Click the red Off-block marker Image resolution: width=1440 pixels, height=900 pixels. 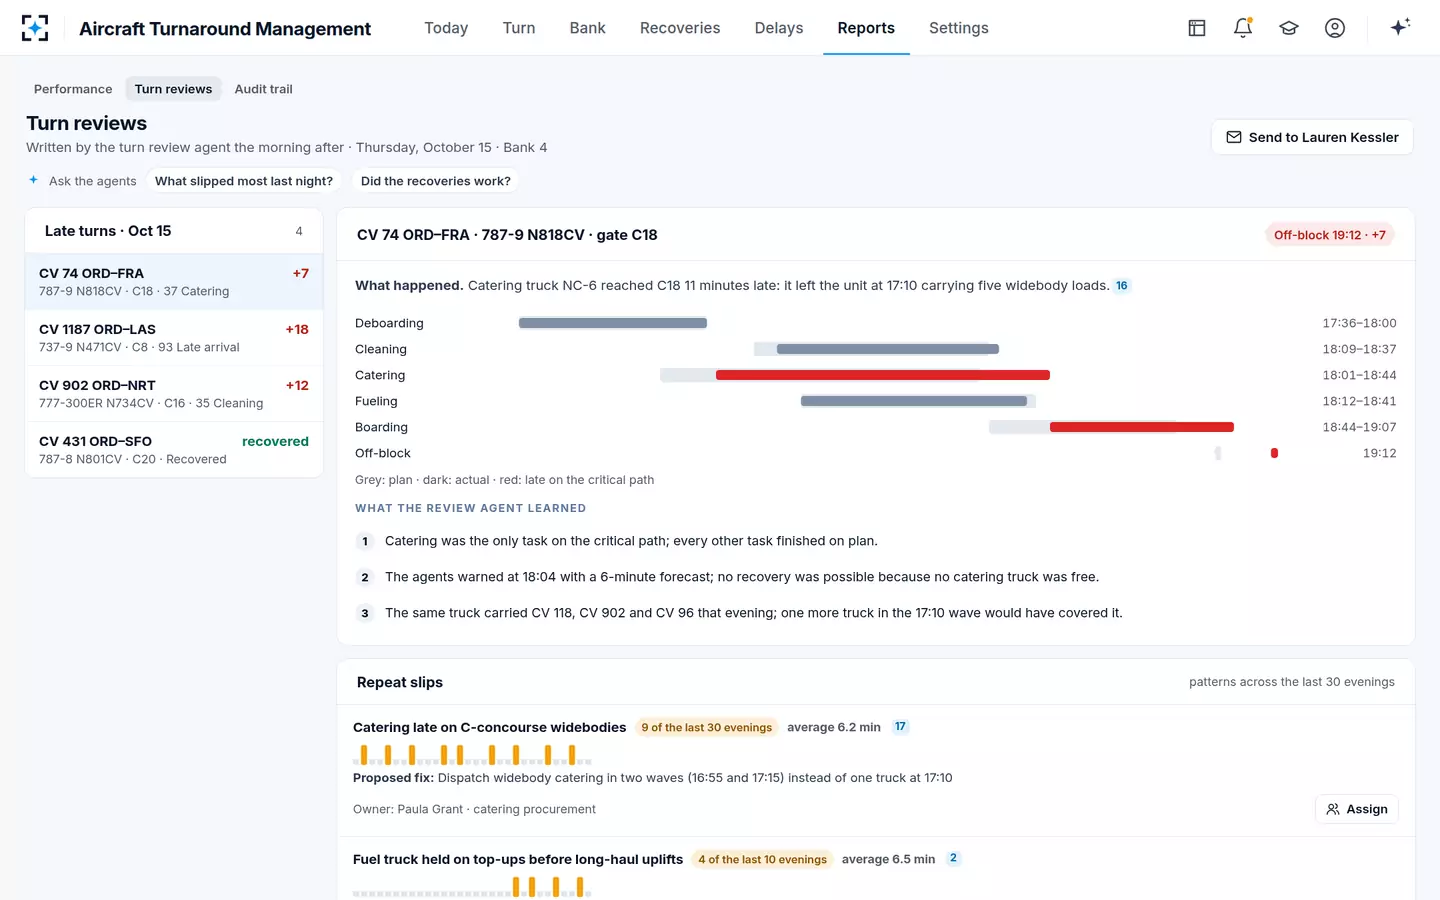[1274, 453]
